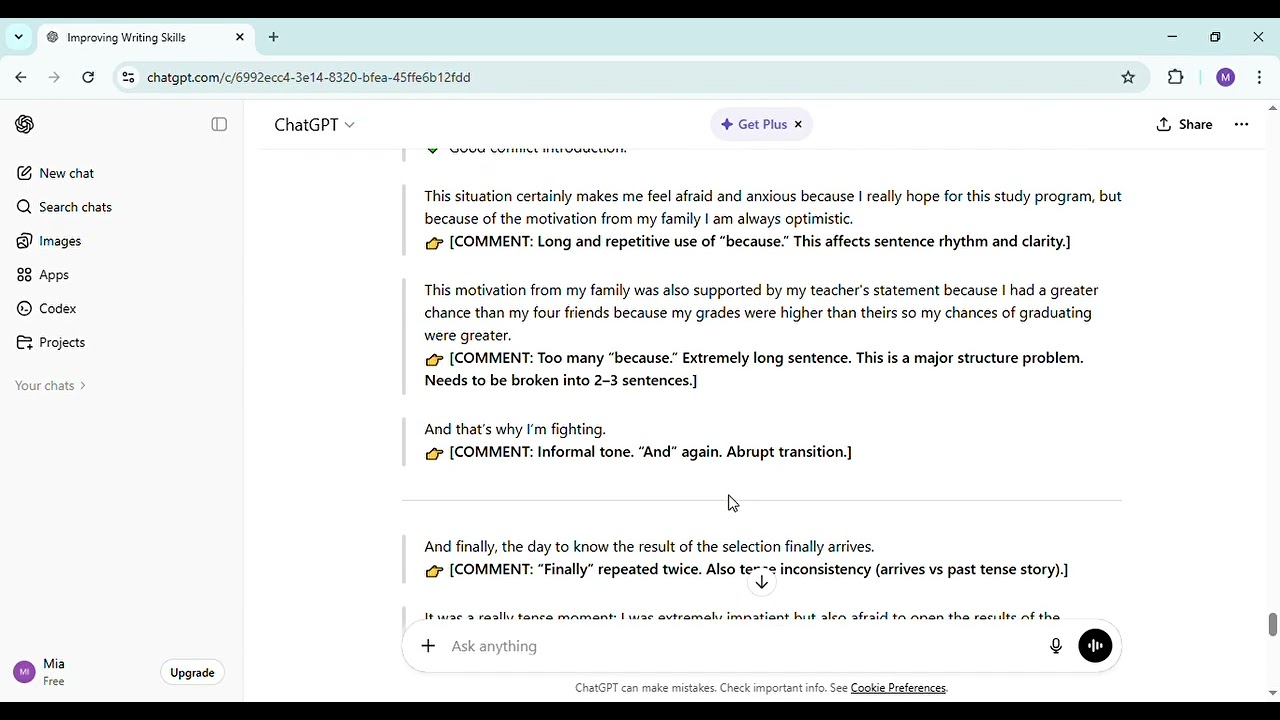This screenshot has width=1280, height=720.
Task: Reload the page
Action: [88, 77]
